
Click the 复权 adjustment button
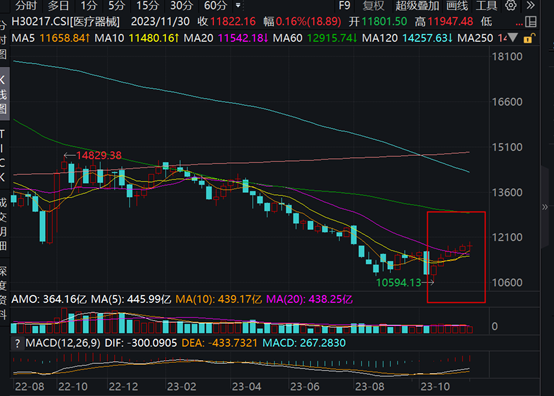tap(373, 6)
